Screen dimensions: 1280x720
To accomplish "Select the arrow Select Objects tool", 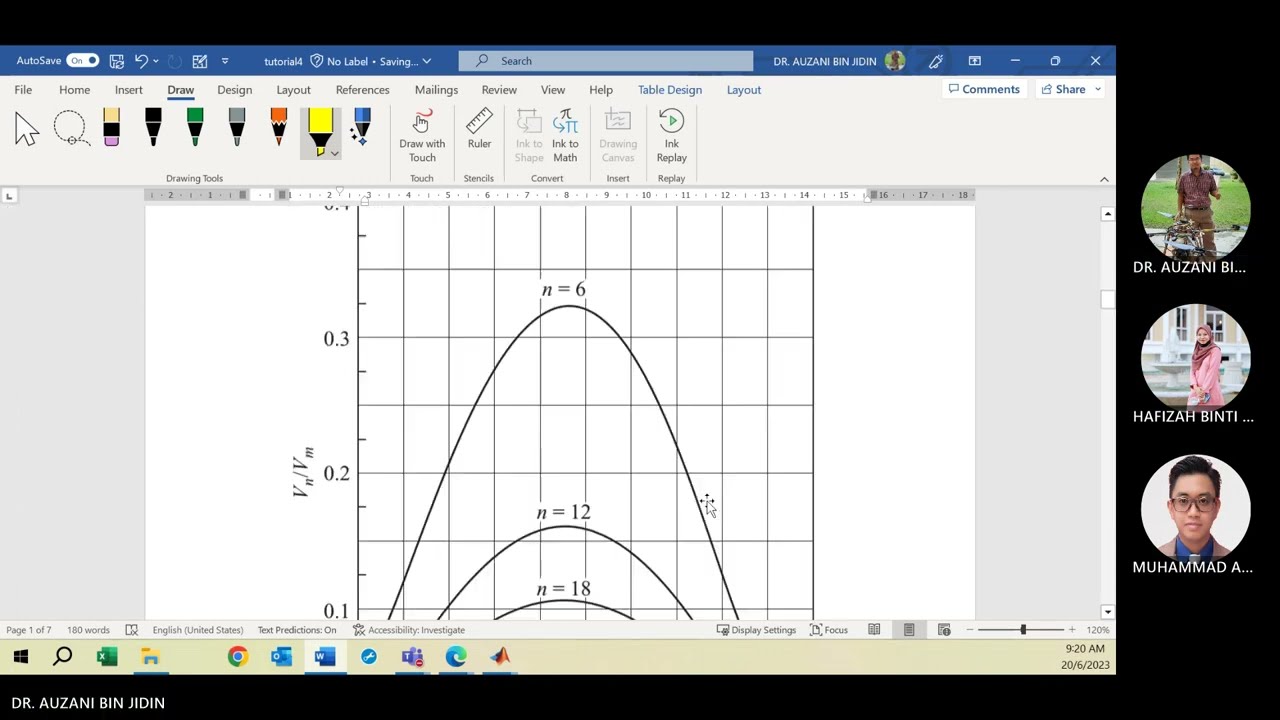I will [x=27, y=129].
